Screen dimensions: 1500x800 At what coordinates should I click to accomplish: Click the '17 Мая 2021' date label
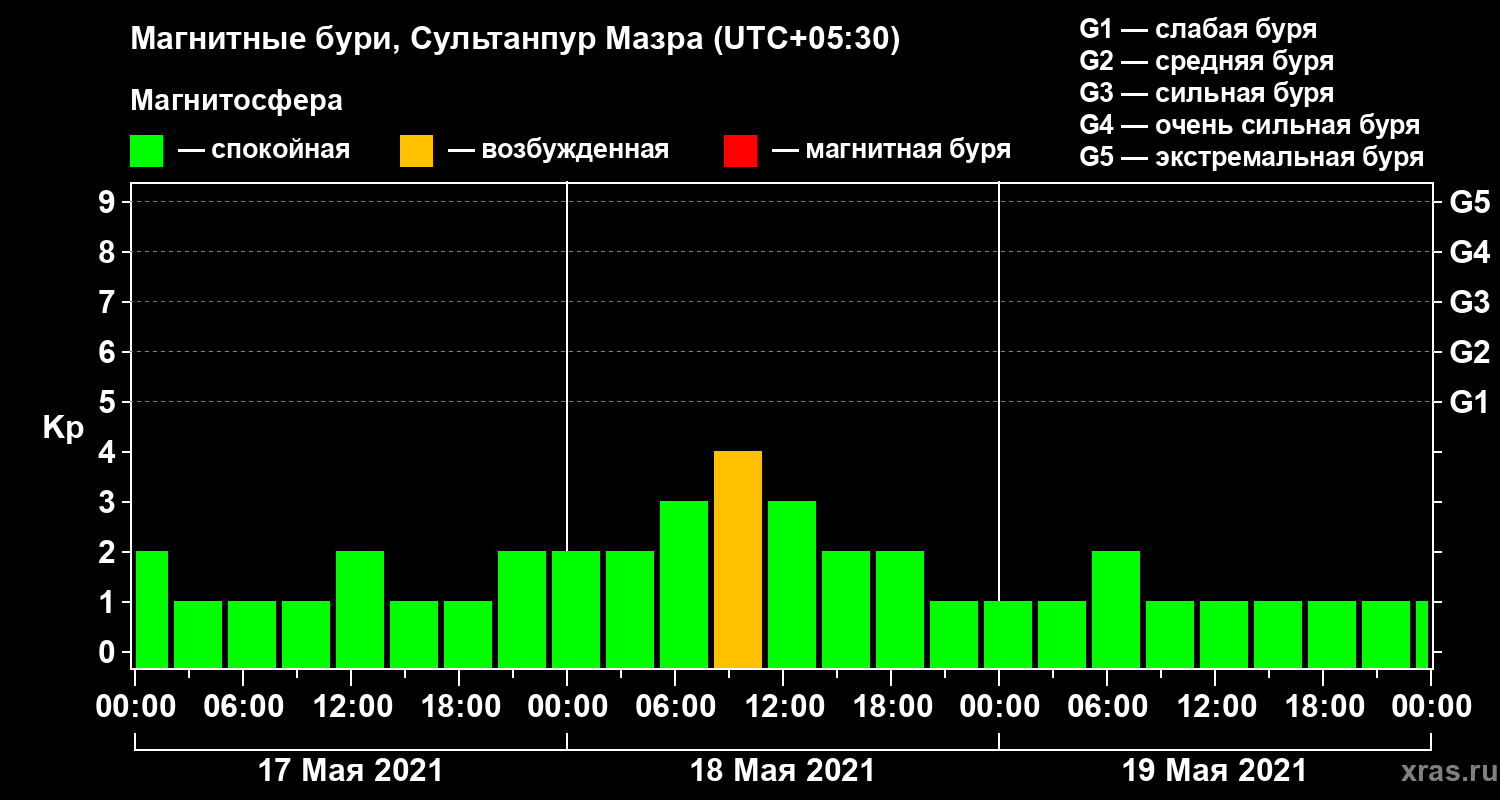point(350,771)
